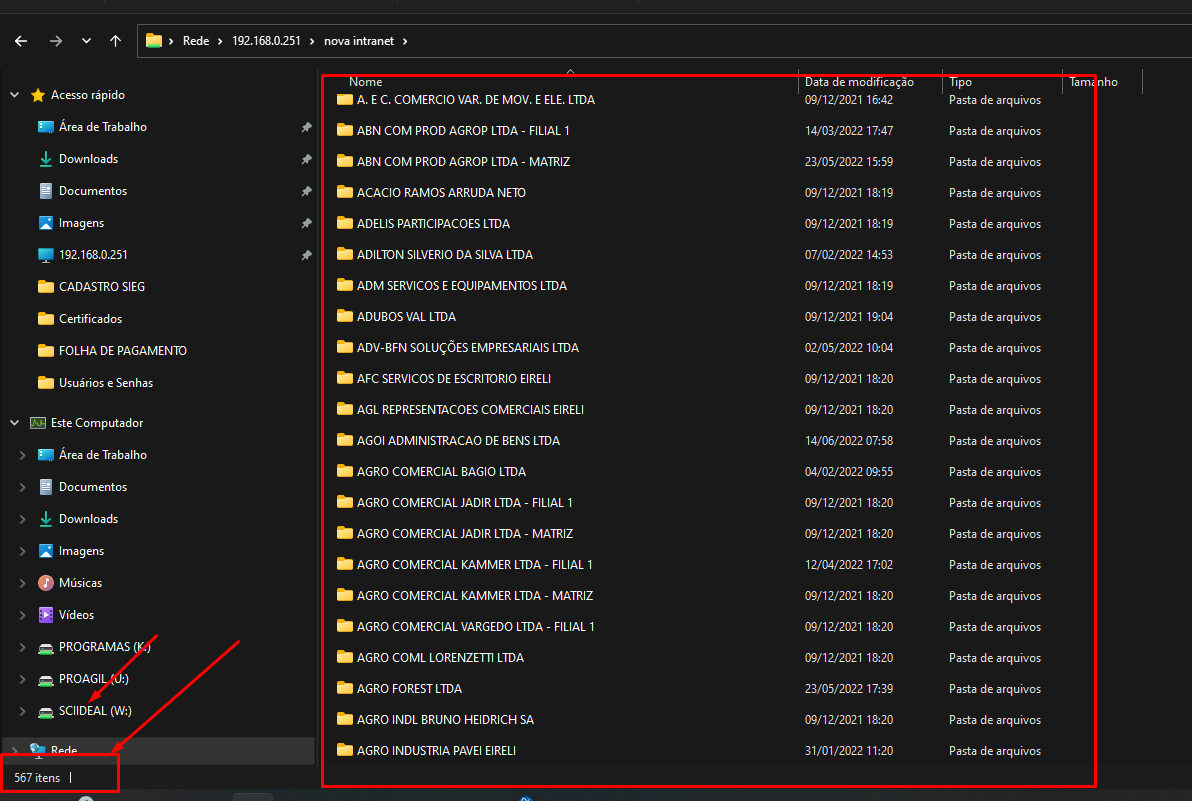Image resolution: width=1192 pixels, height=801 pixels.
Task: Select ADUBOS VAL LTDA folder
Action: point(406,317)
